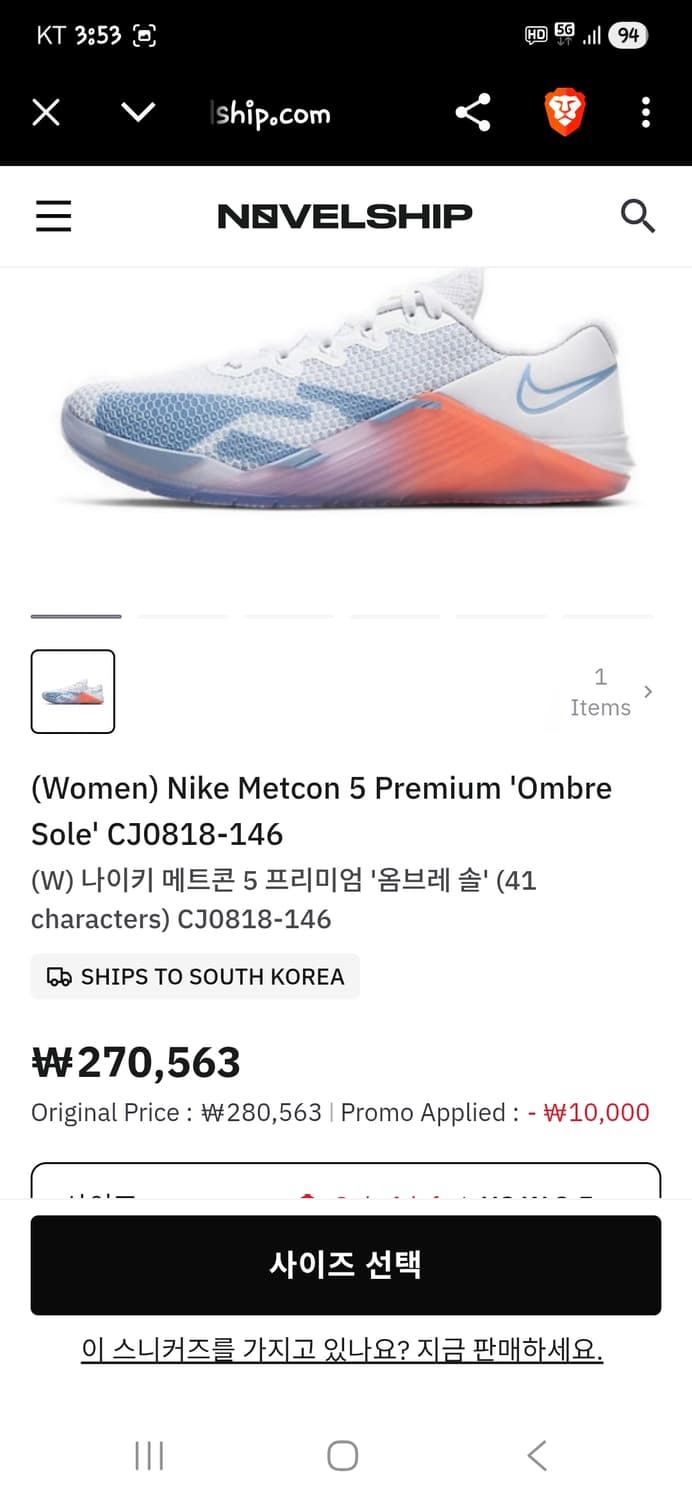
Task: Expand the browser tab dropdown chevron
Action: click(139, 113)
